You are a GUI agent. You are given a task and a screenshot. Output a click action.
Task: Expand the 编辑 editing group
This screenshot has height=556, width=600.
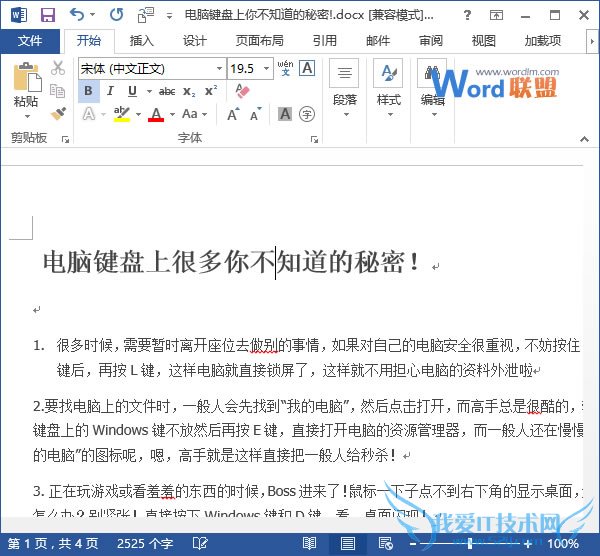(x=432, y=90)
